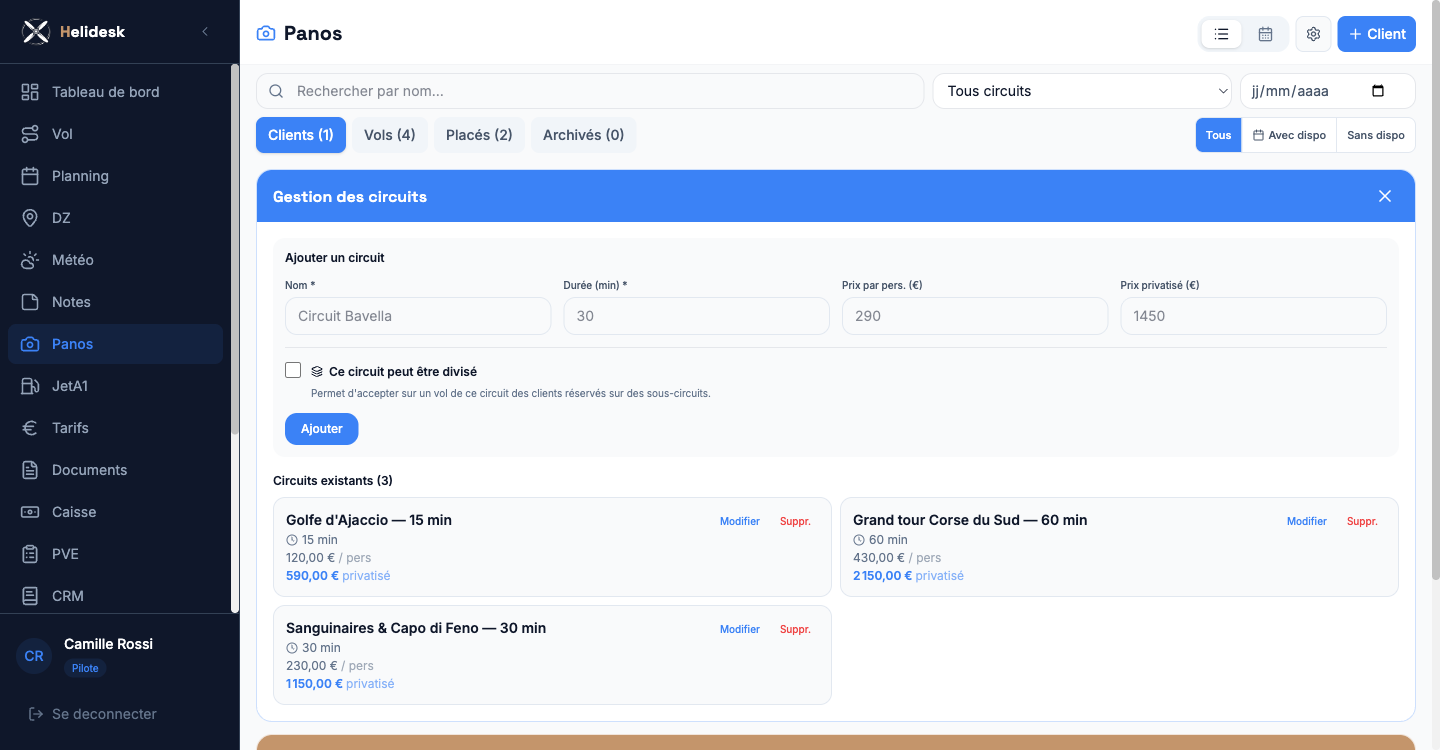The image size is (1440, 750).
Task: Open settings gear in header
Action: pyautogui.click(x=1313, y=34)
